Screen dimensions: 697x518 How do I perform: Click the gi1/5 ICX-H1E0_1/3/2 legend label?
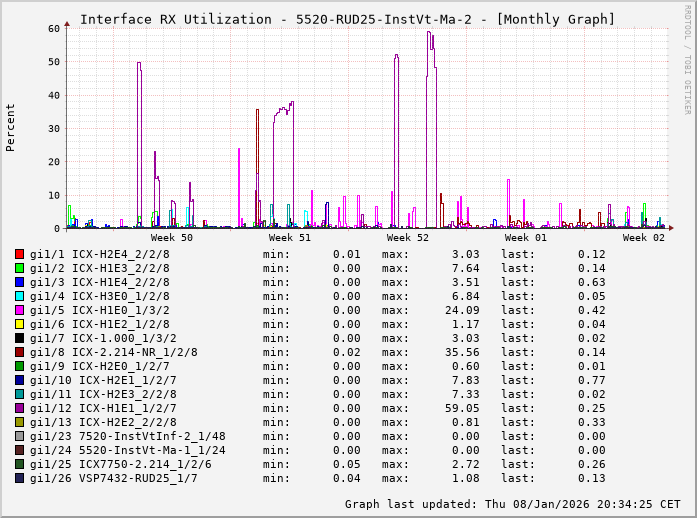coord(100,310)
